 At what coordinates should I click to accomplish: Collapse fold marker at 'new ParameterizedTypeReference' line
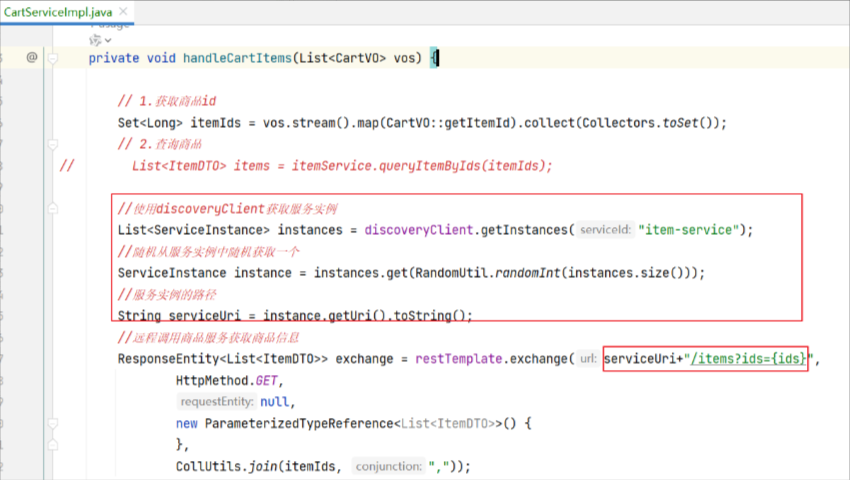pyautogui.click(x=53, y=423)
